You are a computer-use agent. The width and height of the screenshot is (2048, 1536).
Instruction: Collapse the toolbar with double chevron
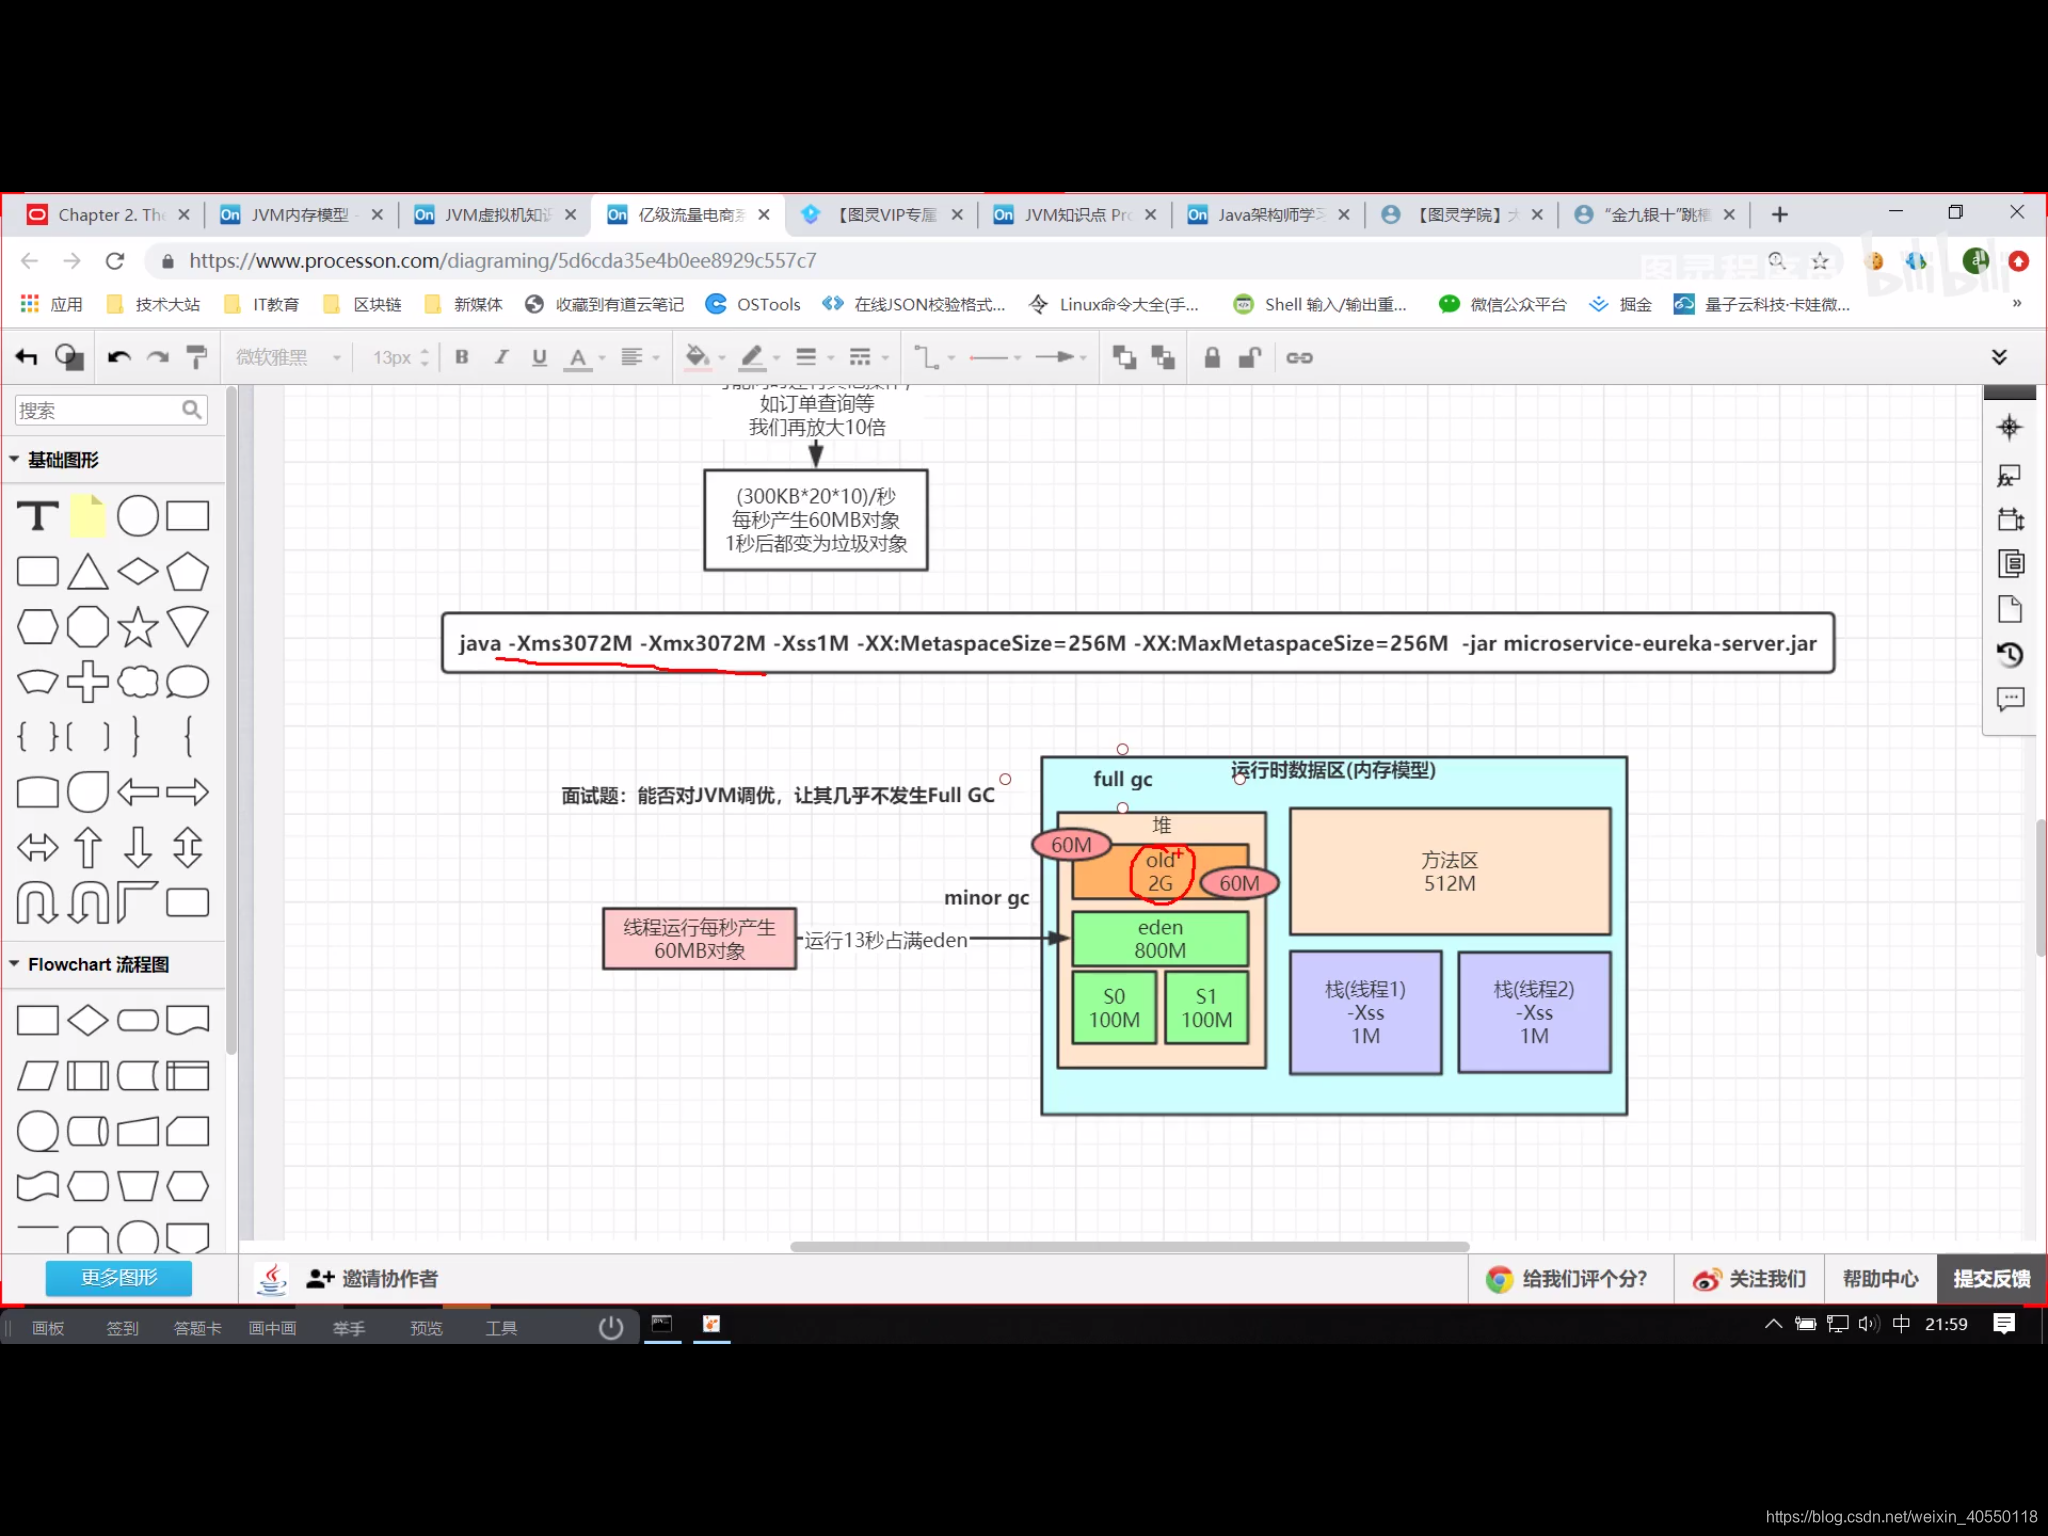(1999, 357)
